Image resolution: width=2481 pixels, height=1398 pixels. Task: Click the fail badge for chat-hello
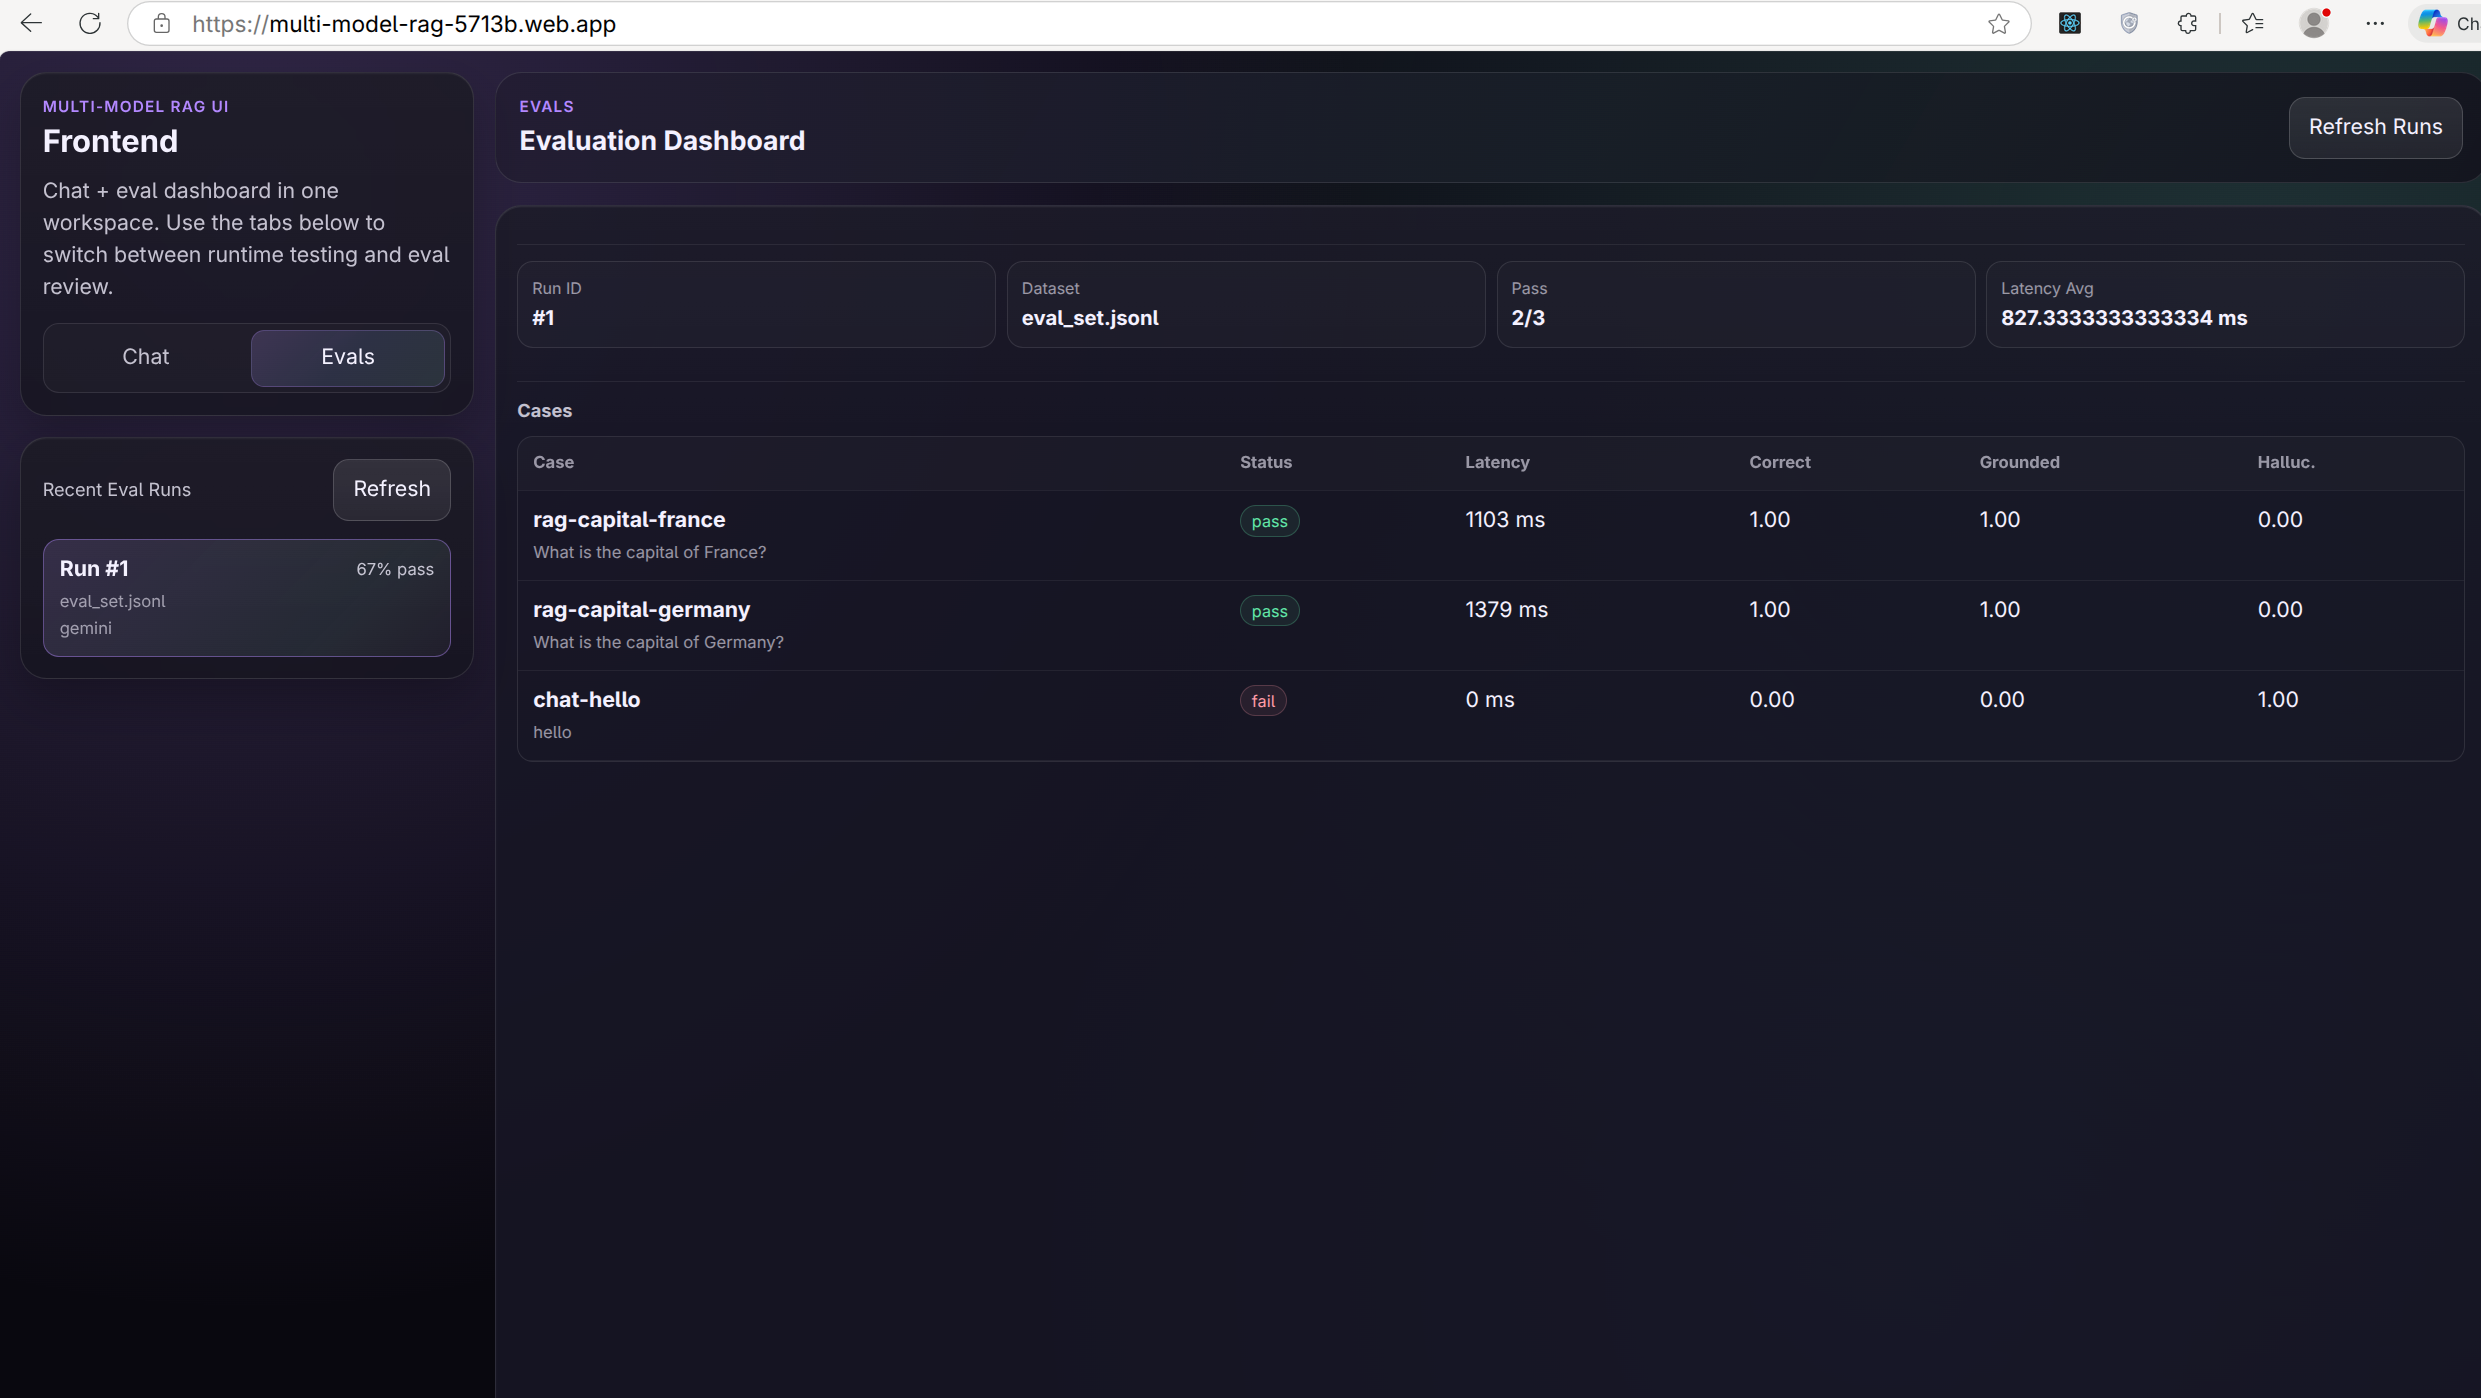click(1263, 701)
